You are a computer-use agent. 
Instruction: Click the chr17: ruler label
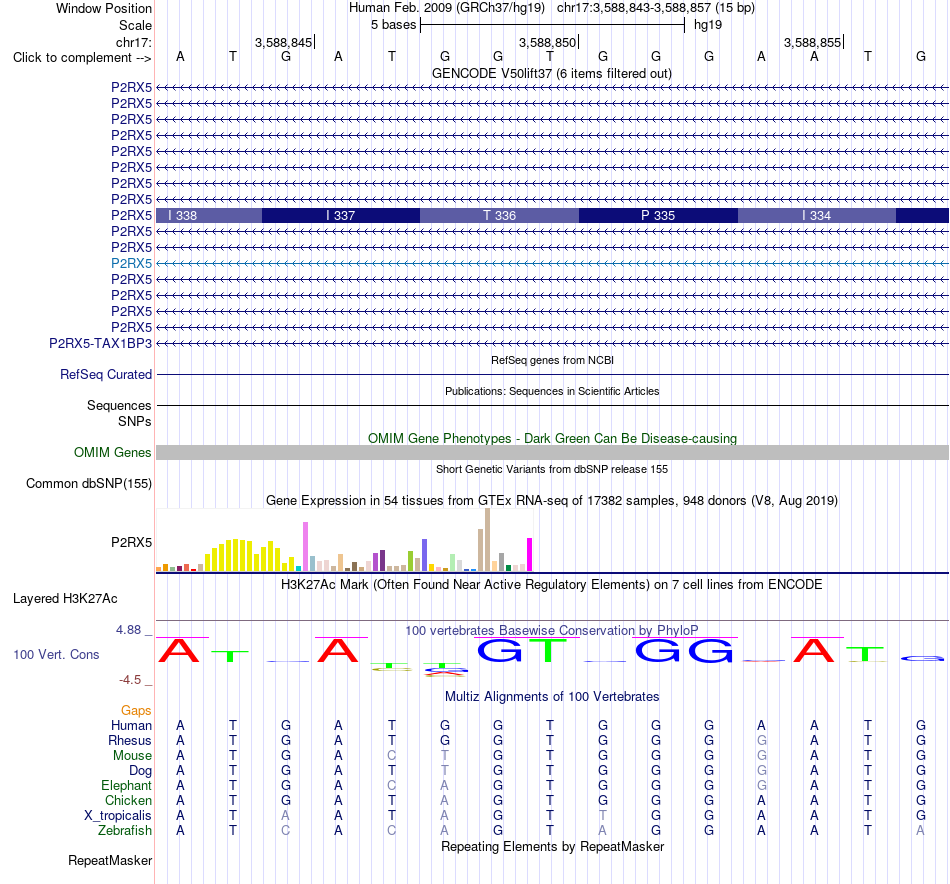(x=134, y=42)
